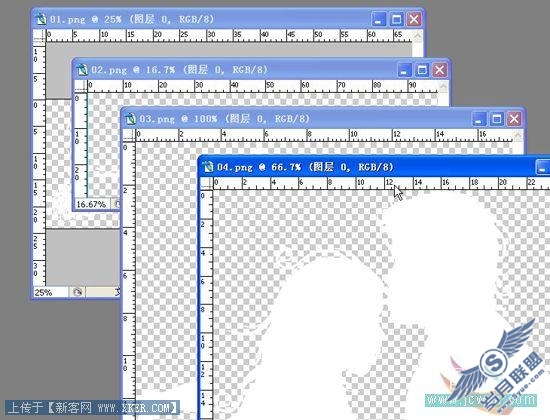Maximize the 02.png document window
This screenshot has height=420, width=550.
(422, 70)
